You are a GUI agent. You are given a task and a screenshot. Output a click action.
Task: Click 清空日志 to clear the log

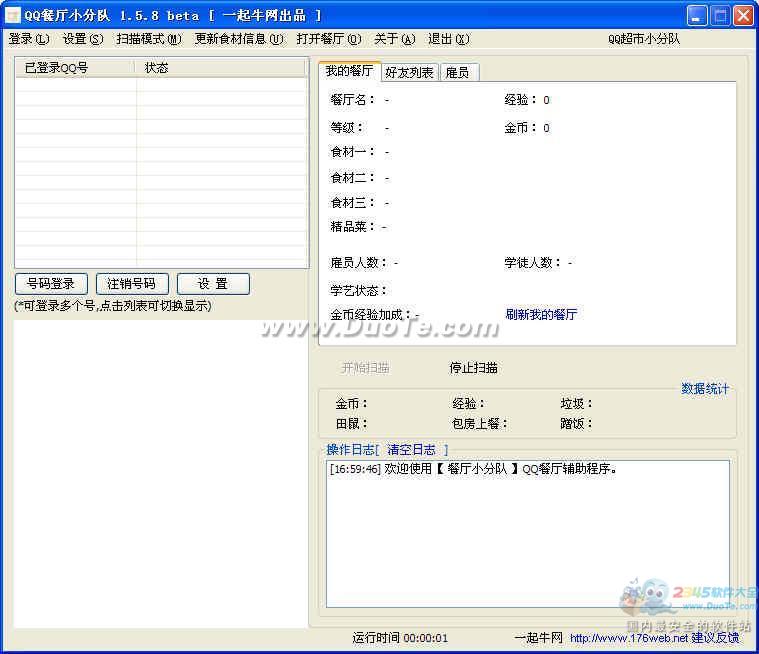411,450
